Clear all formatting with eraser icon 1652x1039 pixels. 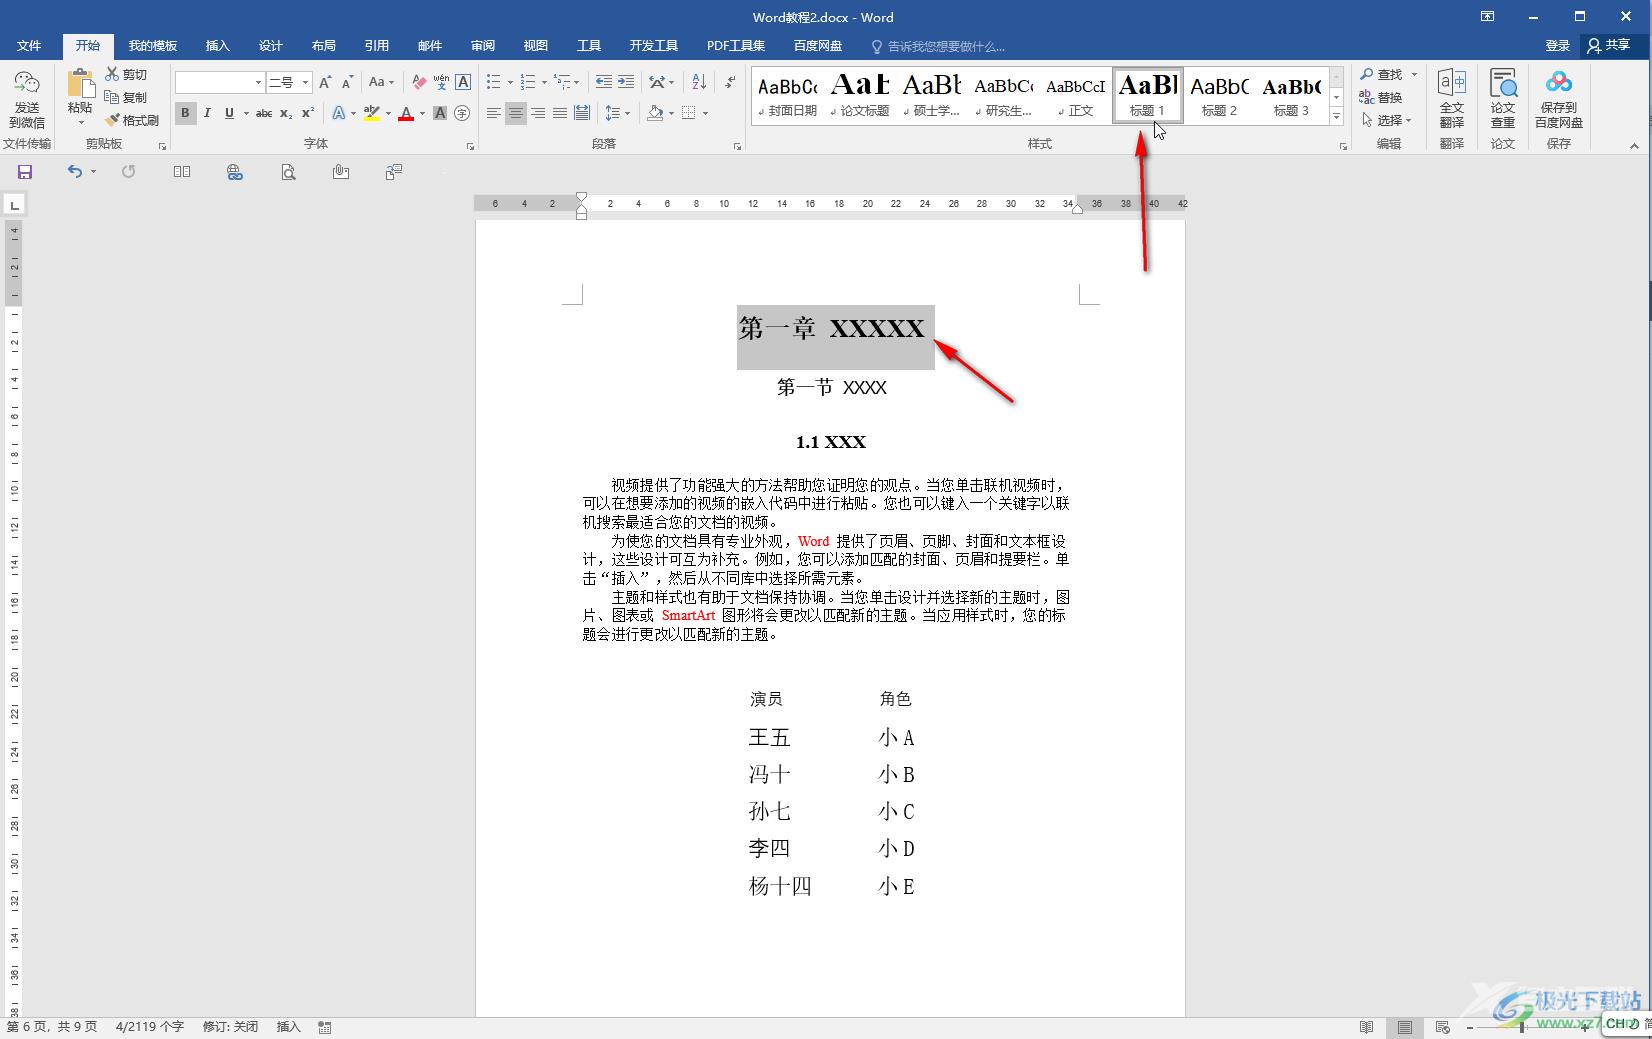[419, 82]
